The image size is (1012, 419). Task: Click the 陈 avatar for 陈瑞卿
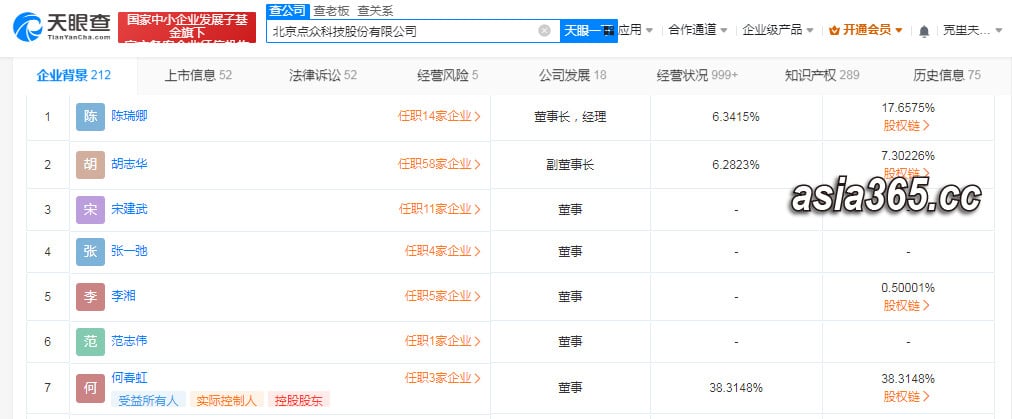coord(90,117)
